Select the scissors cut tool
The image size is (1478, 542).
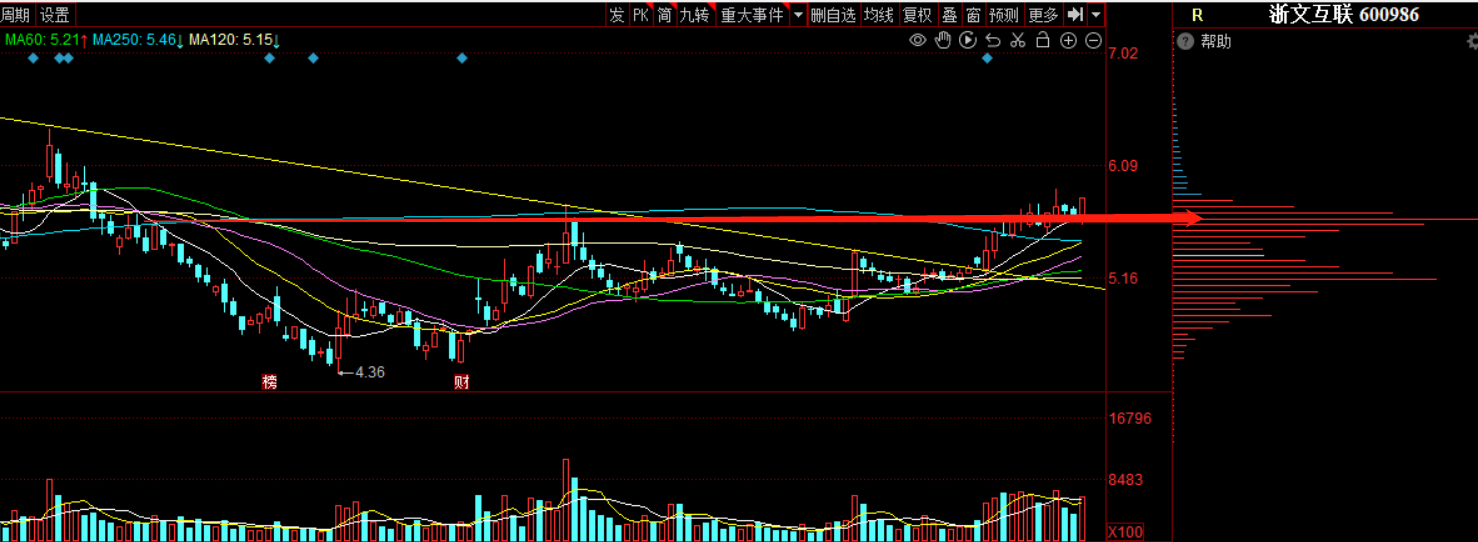pyautogui.click(x=1018, y=40)
